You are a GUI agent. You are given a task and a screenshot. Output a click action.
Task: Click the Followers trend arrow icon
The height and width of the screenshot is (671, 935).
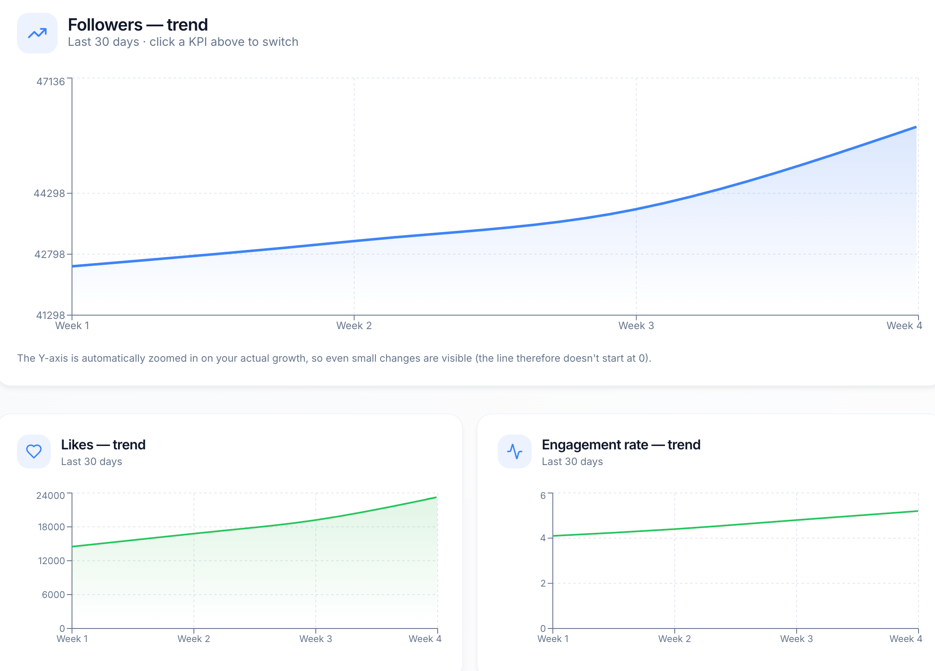coord(37,33)
